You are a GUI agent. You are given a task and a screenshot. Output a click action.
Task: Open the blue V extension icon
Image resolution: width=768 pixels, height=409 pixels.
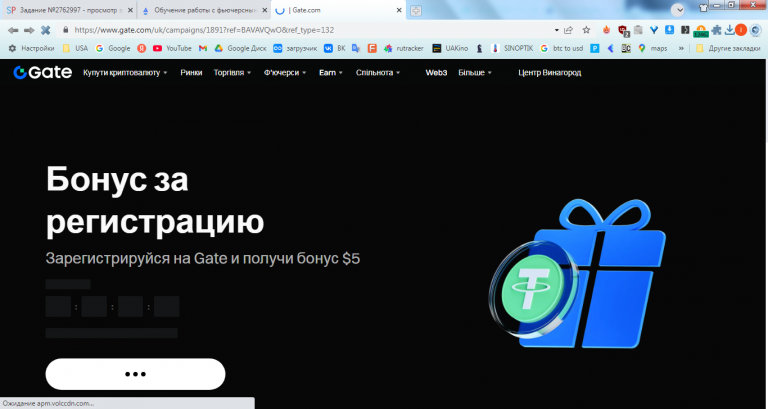tap(653, 30)
